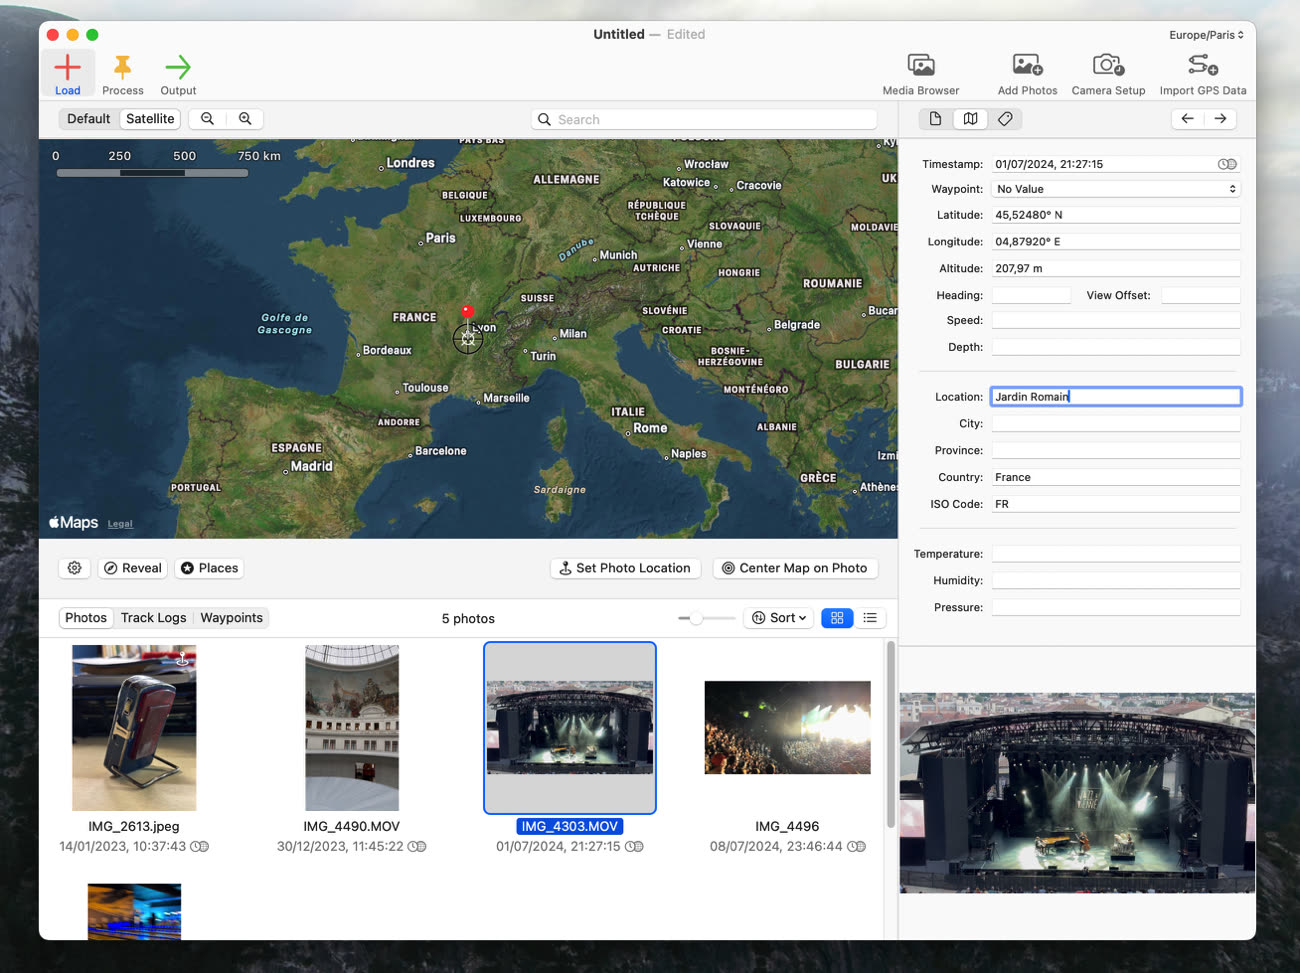Click clock icon next to IMG_2613.jpeg date
Screen dimensions: 1300x973
tap(199, 846)
